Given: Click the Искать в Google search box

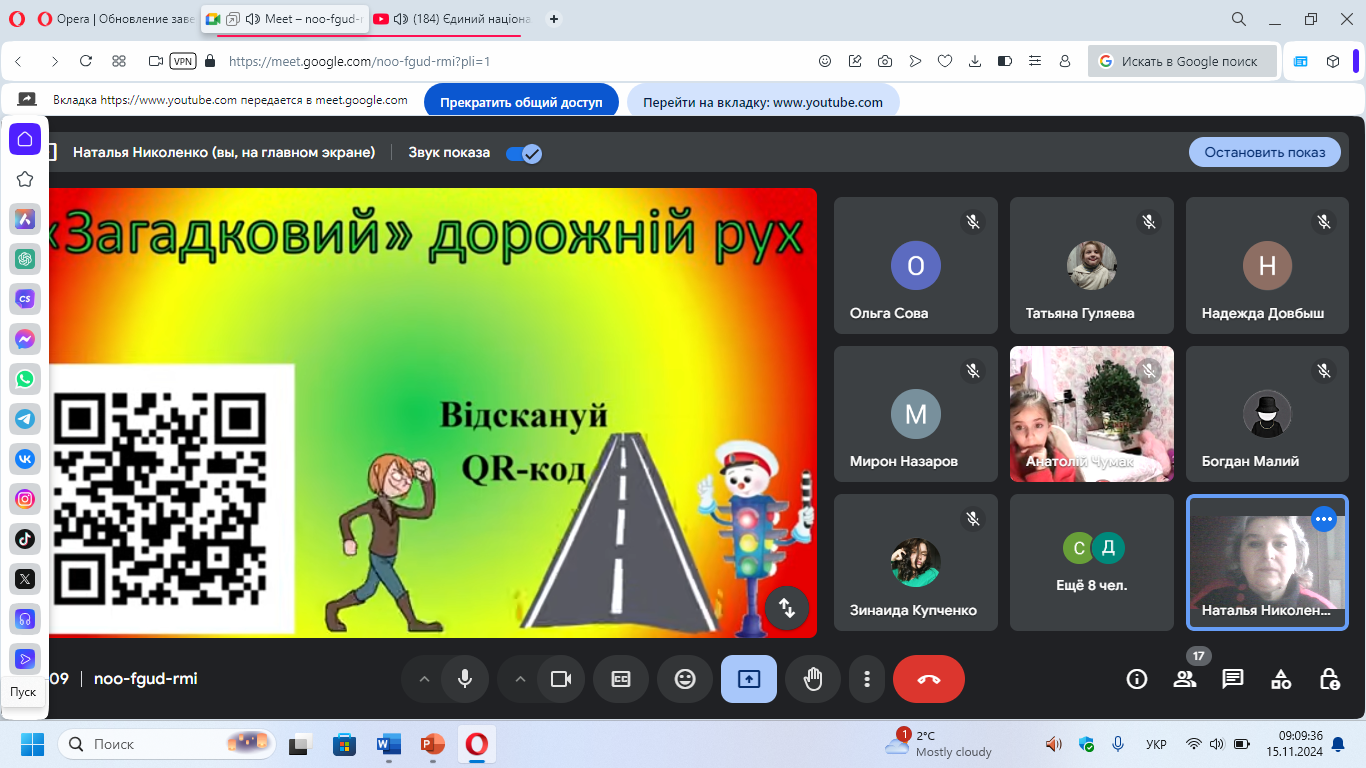Looking at the screenshot, I should tap(1183, 61).
